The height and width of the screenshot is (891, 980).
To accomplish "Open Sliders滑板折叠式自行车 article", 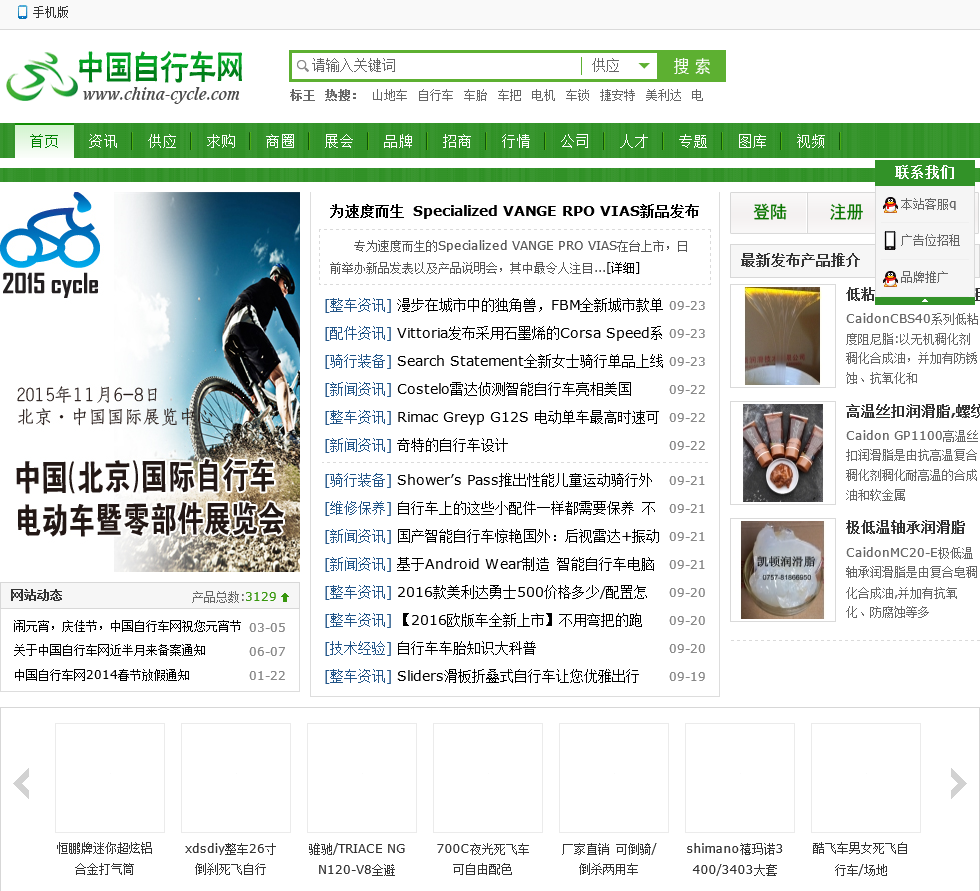I will 518,676.
